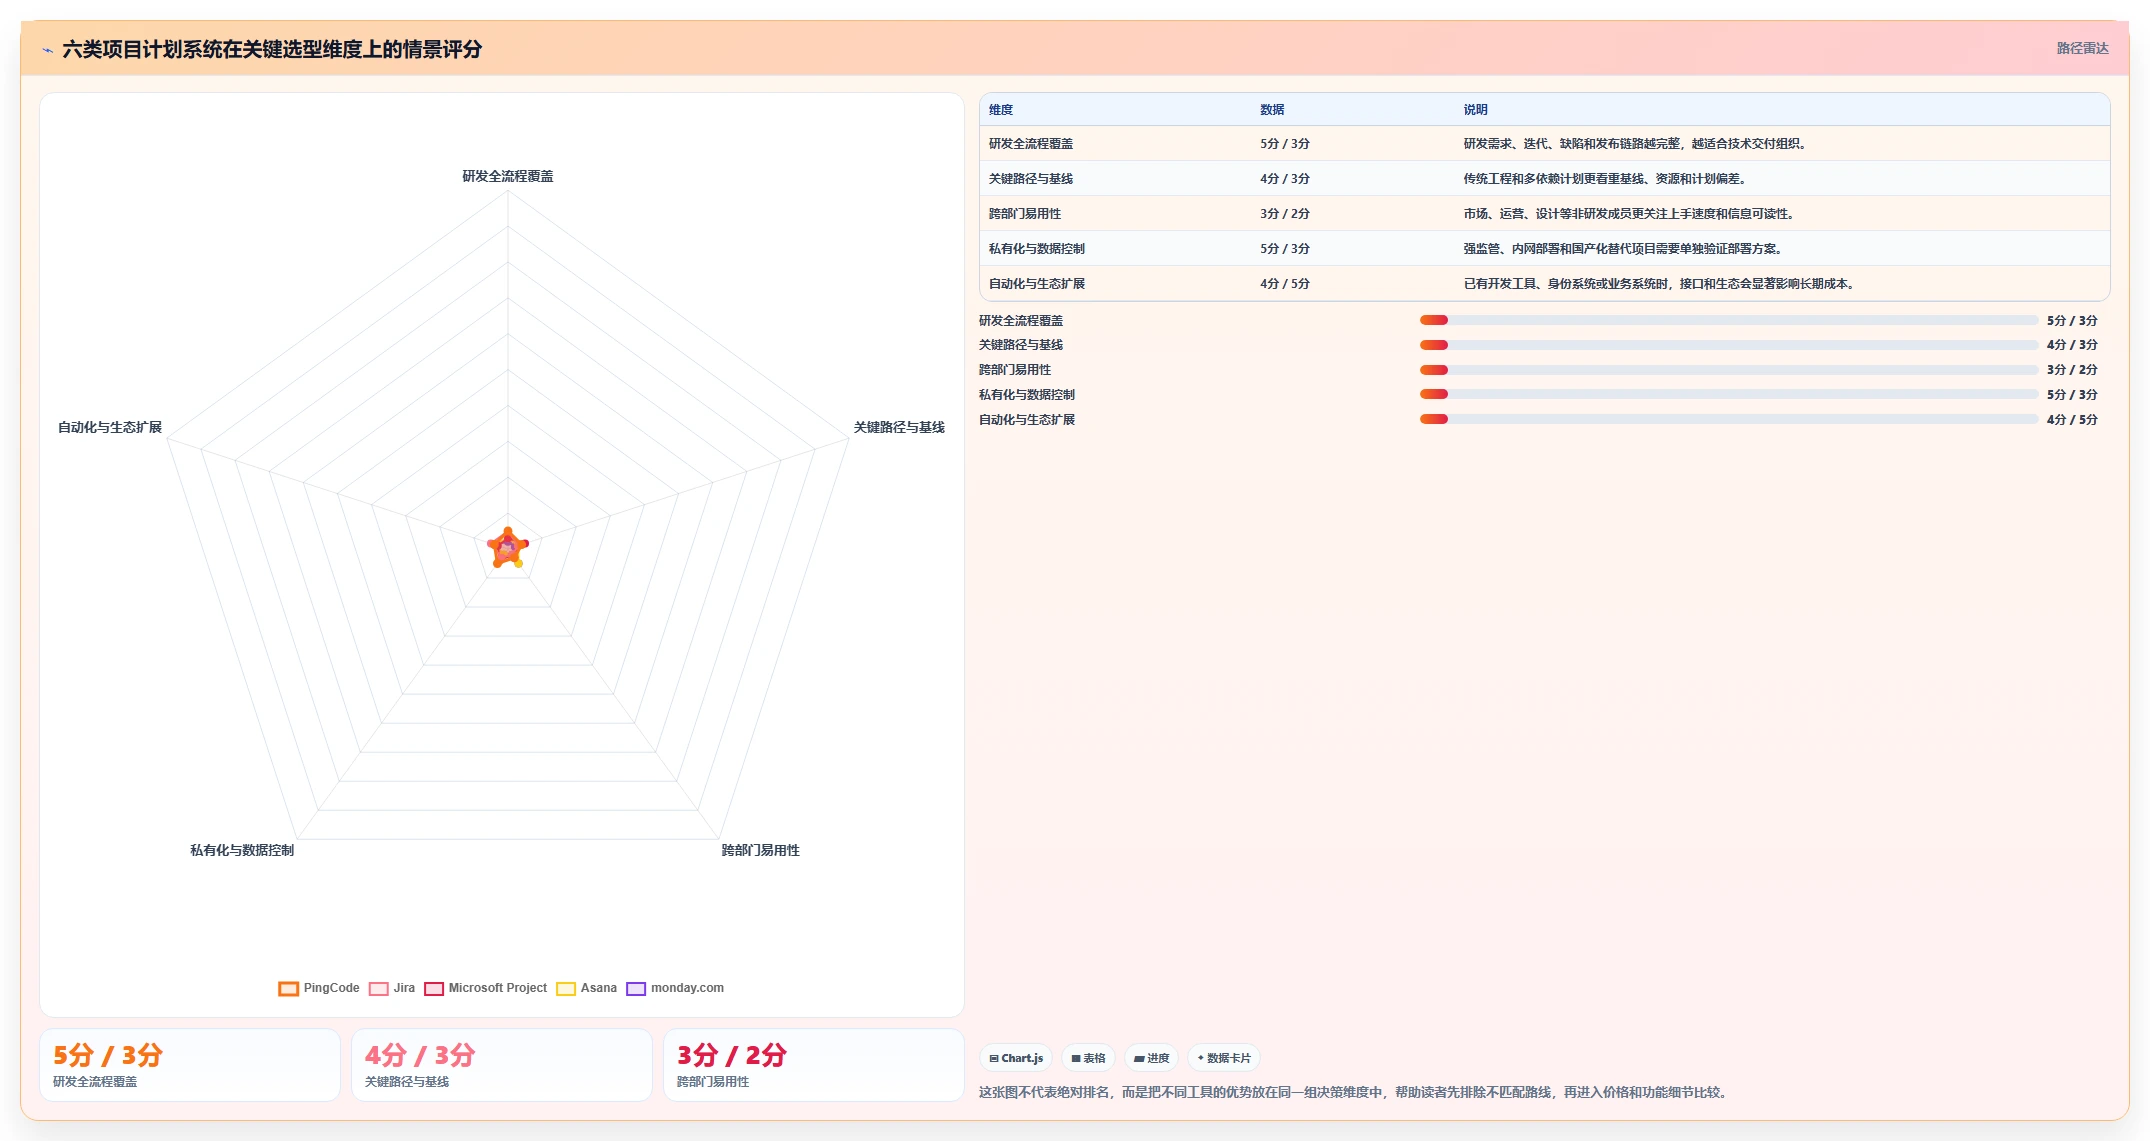Click the radar data polygon at chart center

(x=508, y=548)
